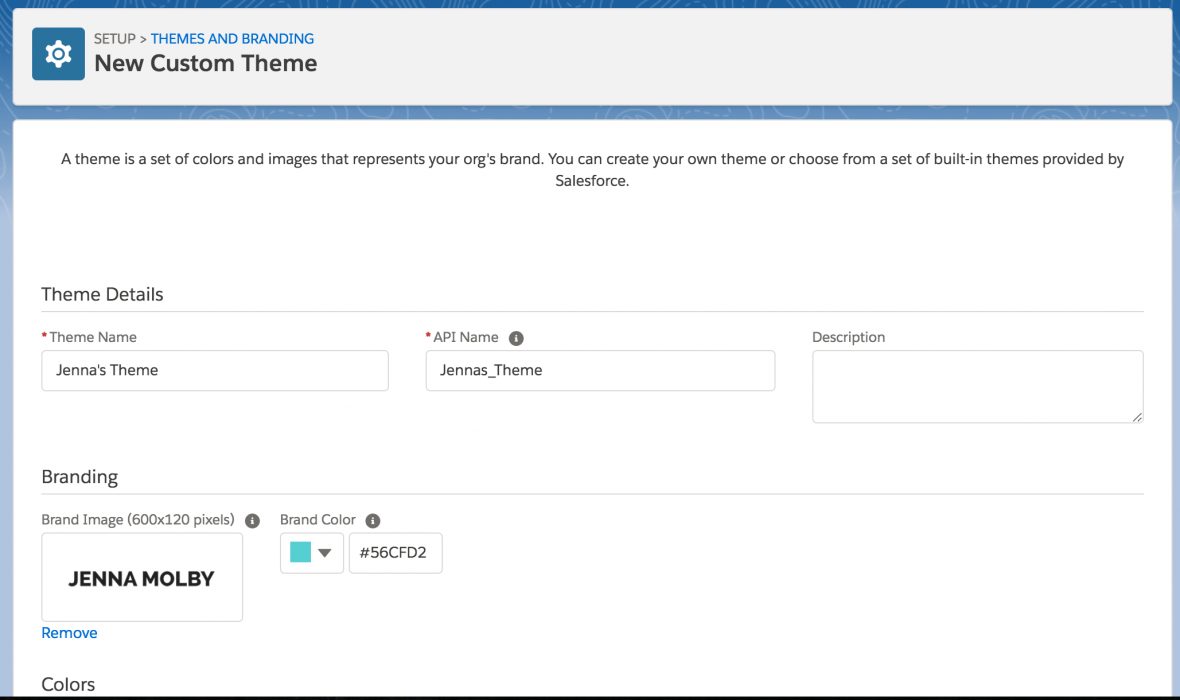Click the Theme Name required asterisk label
The image size is (1180, 700).
(45, 337)
